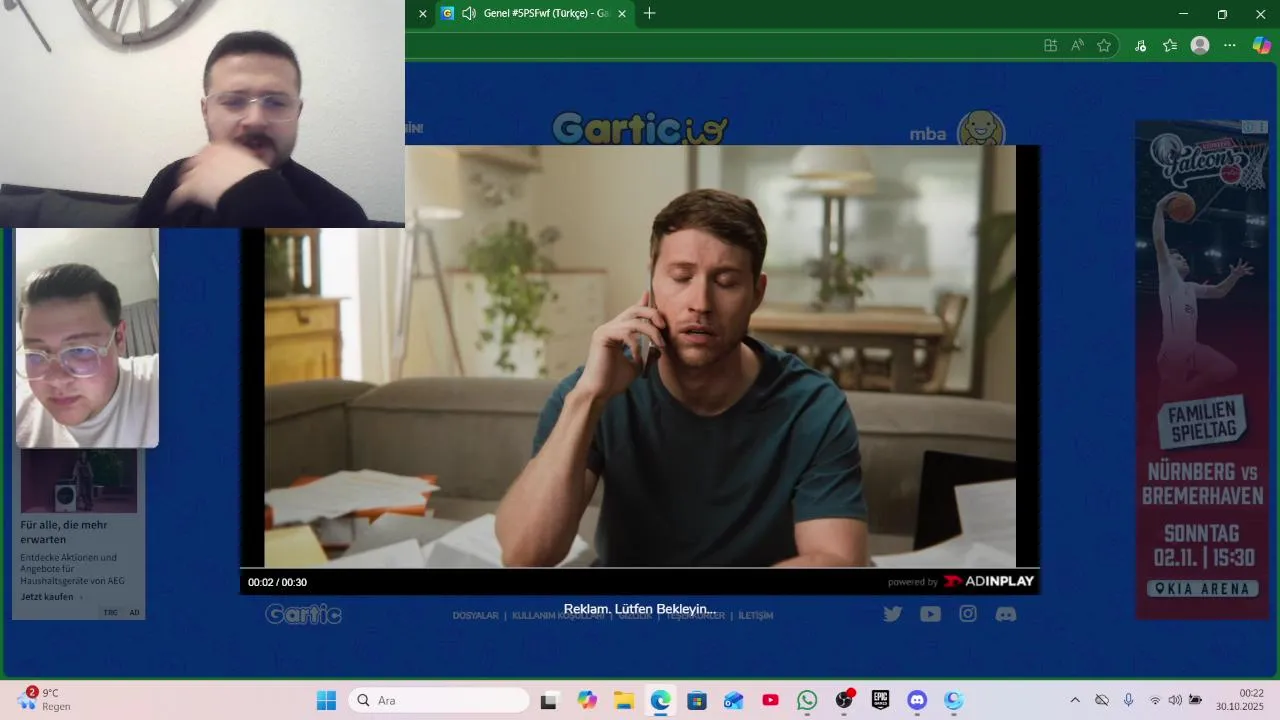Viewport: 1280px width, 720px height.
Task: Launch Copilot from the Edge toolbar
Action: tap(1262, 45)
